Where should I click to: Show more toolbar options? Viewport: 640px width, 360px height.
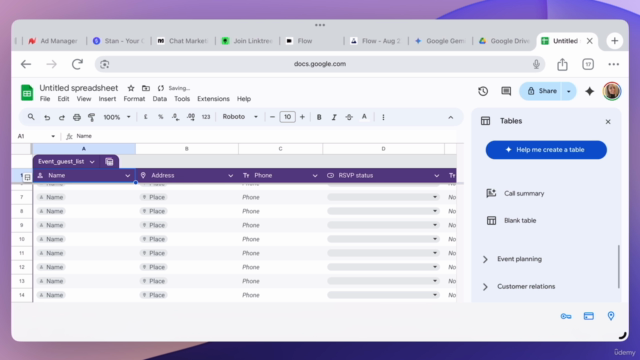[x=383, y=117]
